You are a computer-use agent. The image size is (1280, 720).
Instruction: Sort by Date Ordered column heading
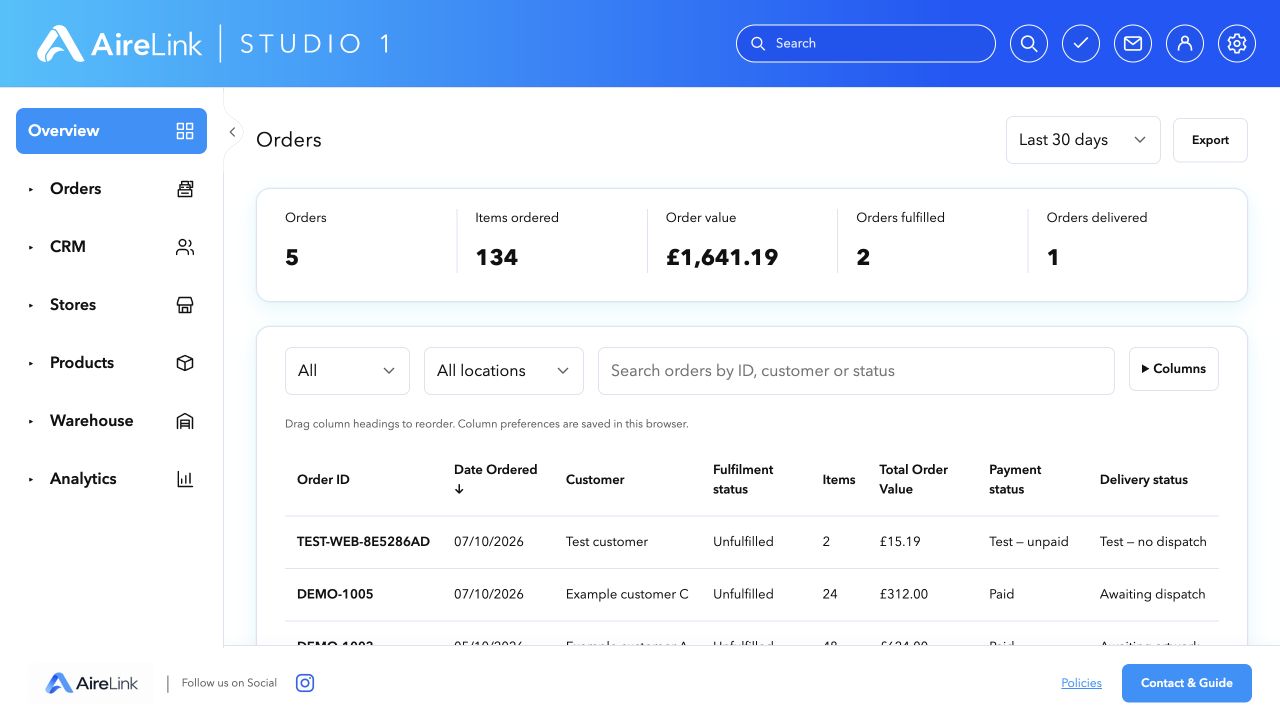coord(496,479)
